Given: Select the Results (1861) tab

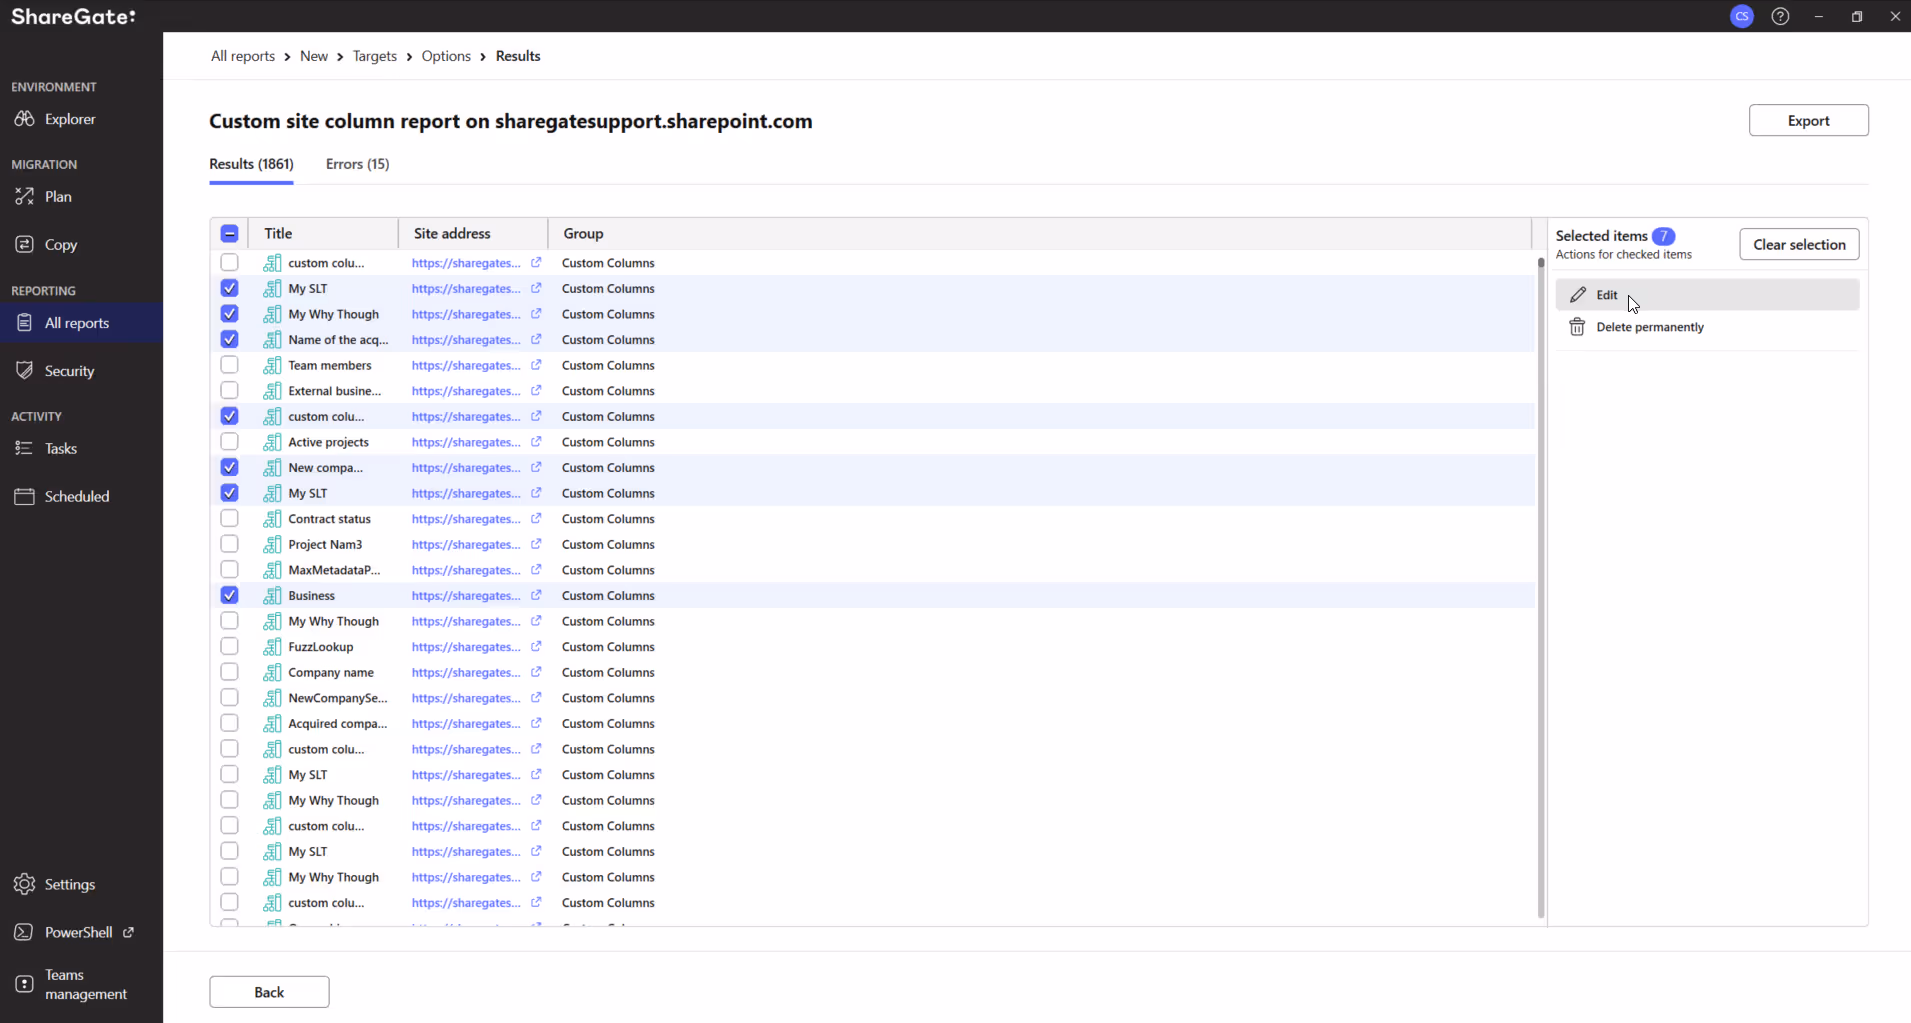Looking at the screenshot, I should (251, 164).
